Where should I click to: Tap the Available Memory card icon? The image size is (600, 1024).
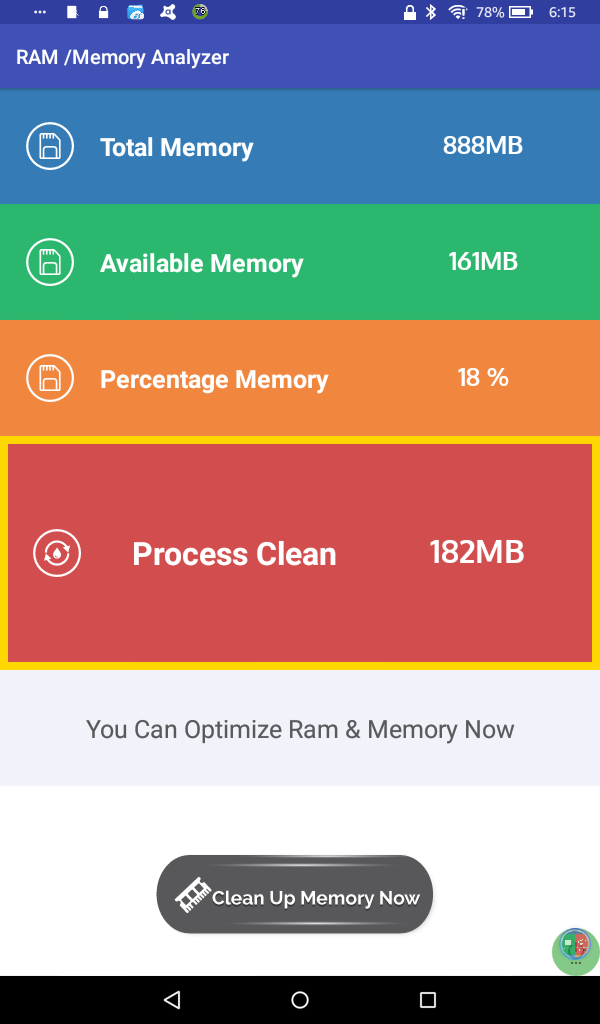(x=50, y=263)
